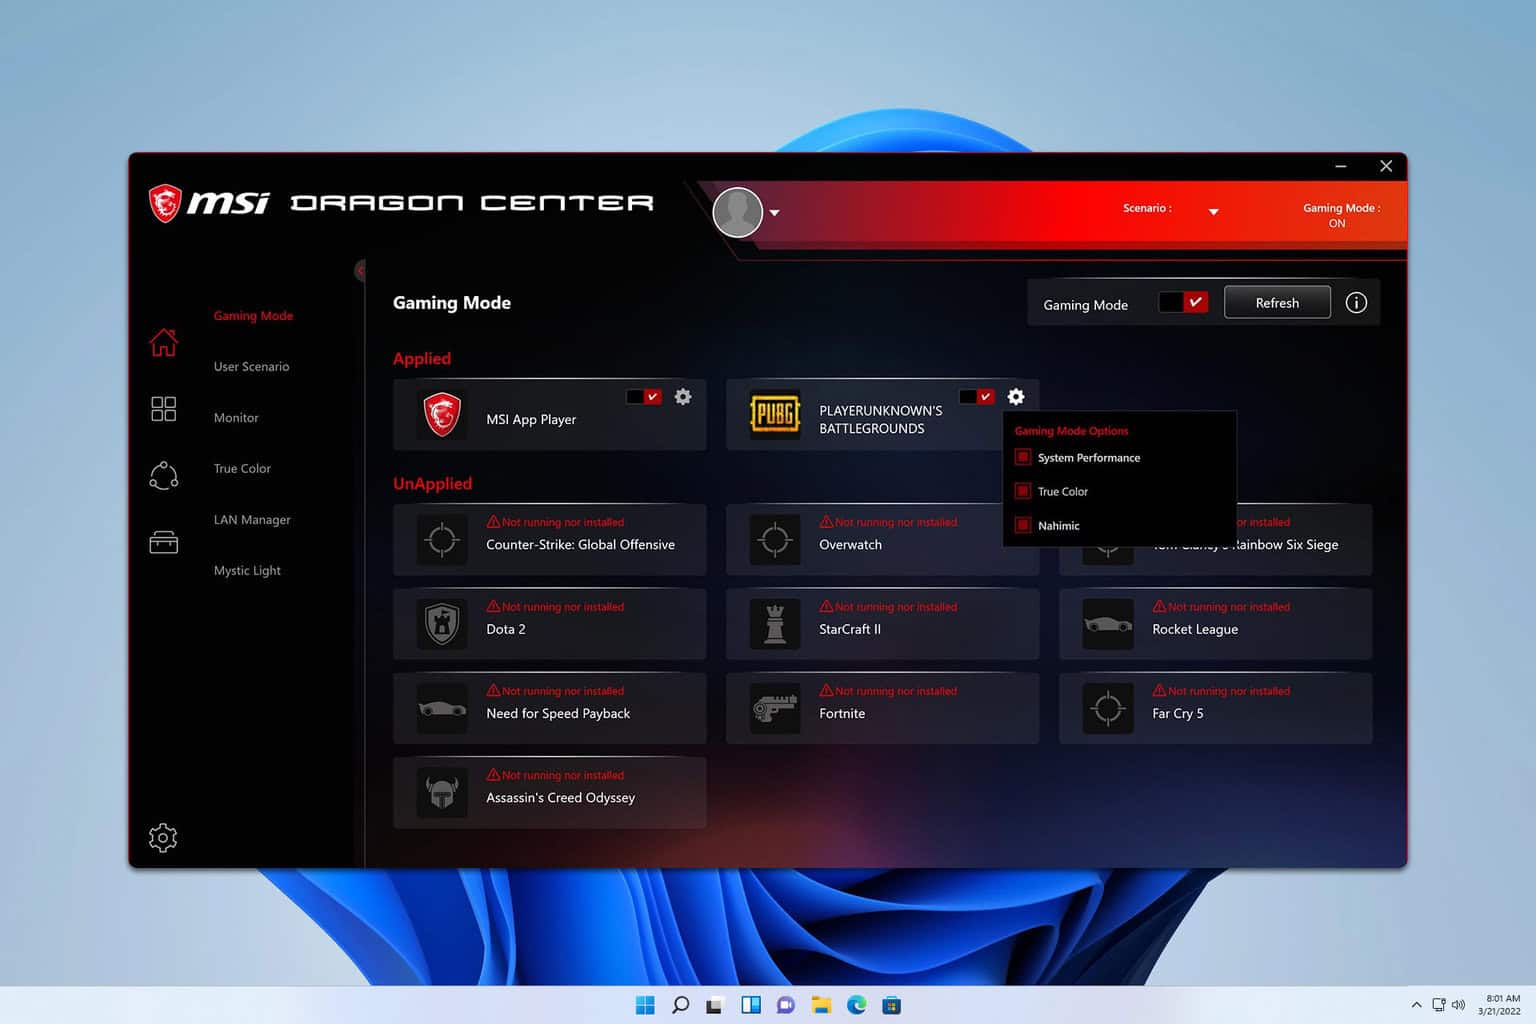
Task: Open the toolbox icon in sidebar
Action: (164, 542)
